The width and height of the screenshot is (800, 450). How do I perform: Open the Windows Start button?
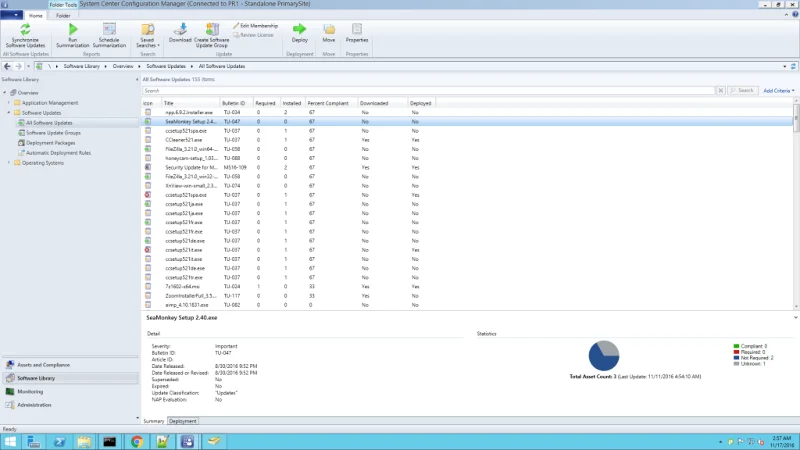10,441
